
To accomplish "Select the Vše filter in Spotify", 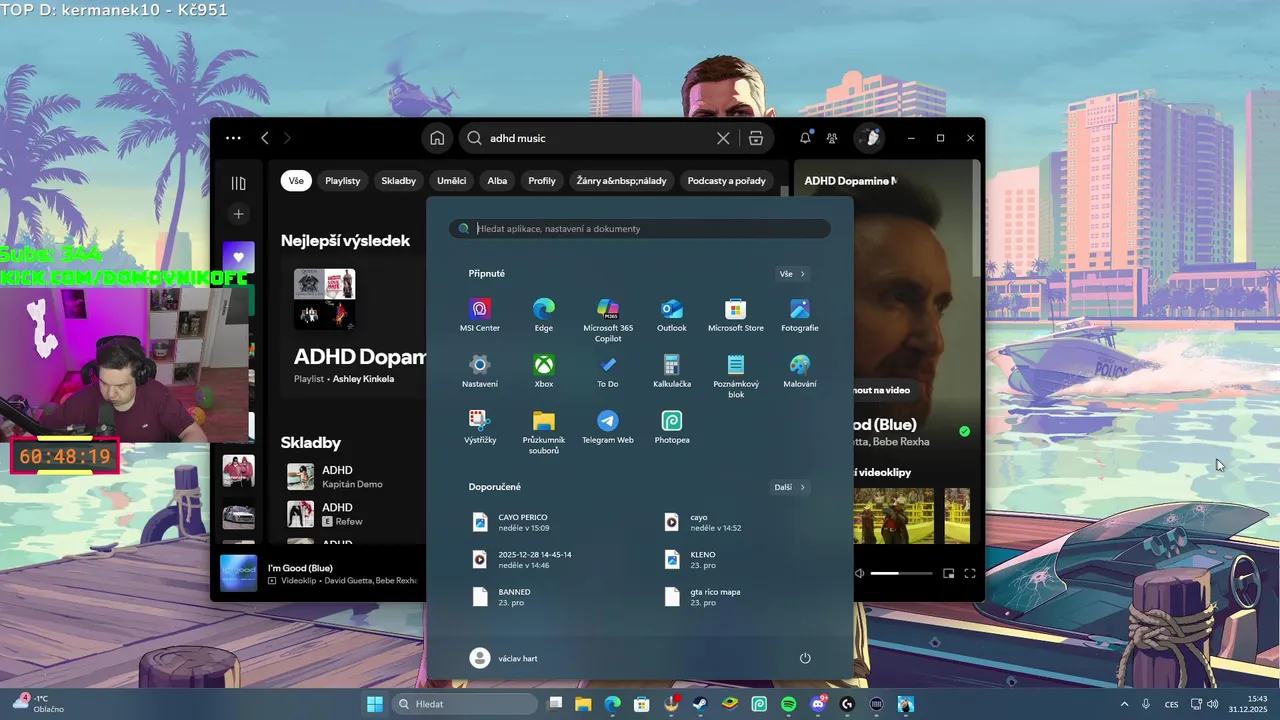I will tap(296, 181).
